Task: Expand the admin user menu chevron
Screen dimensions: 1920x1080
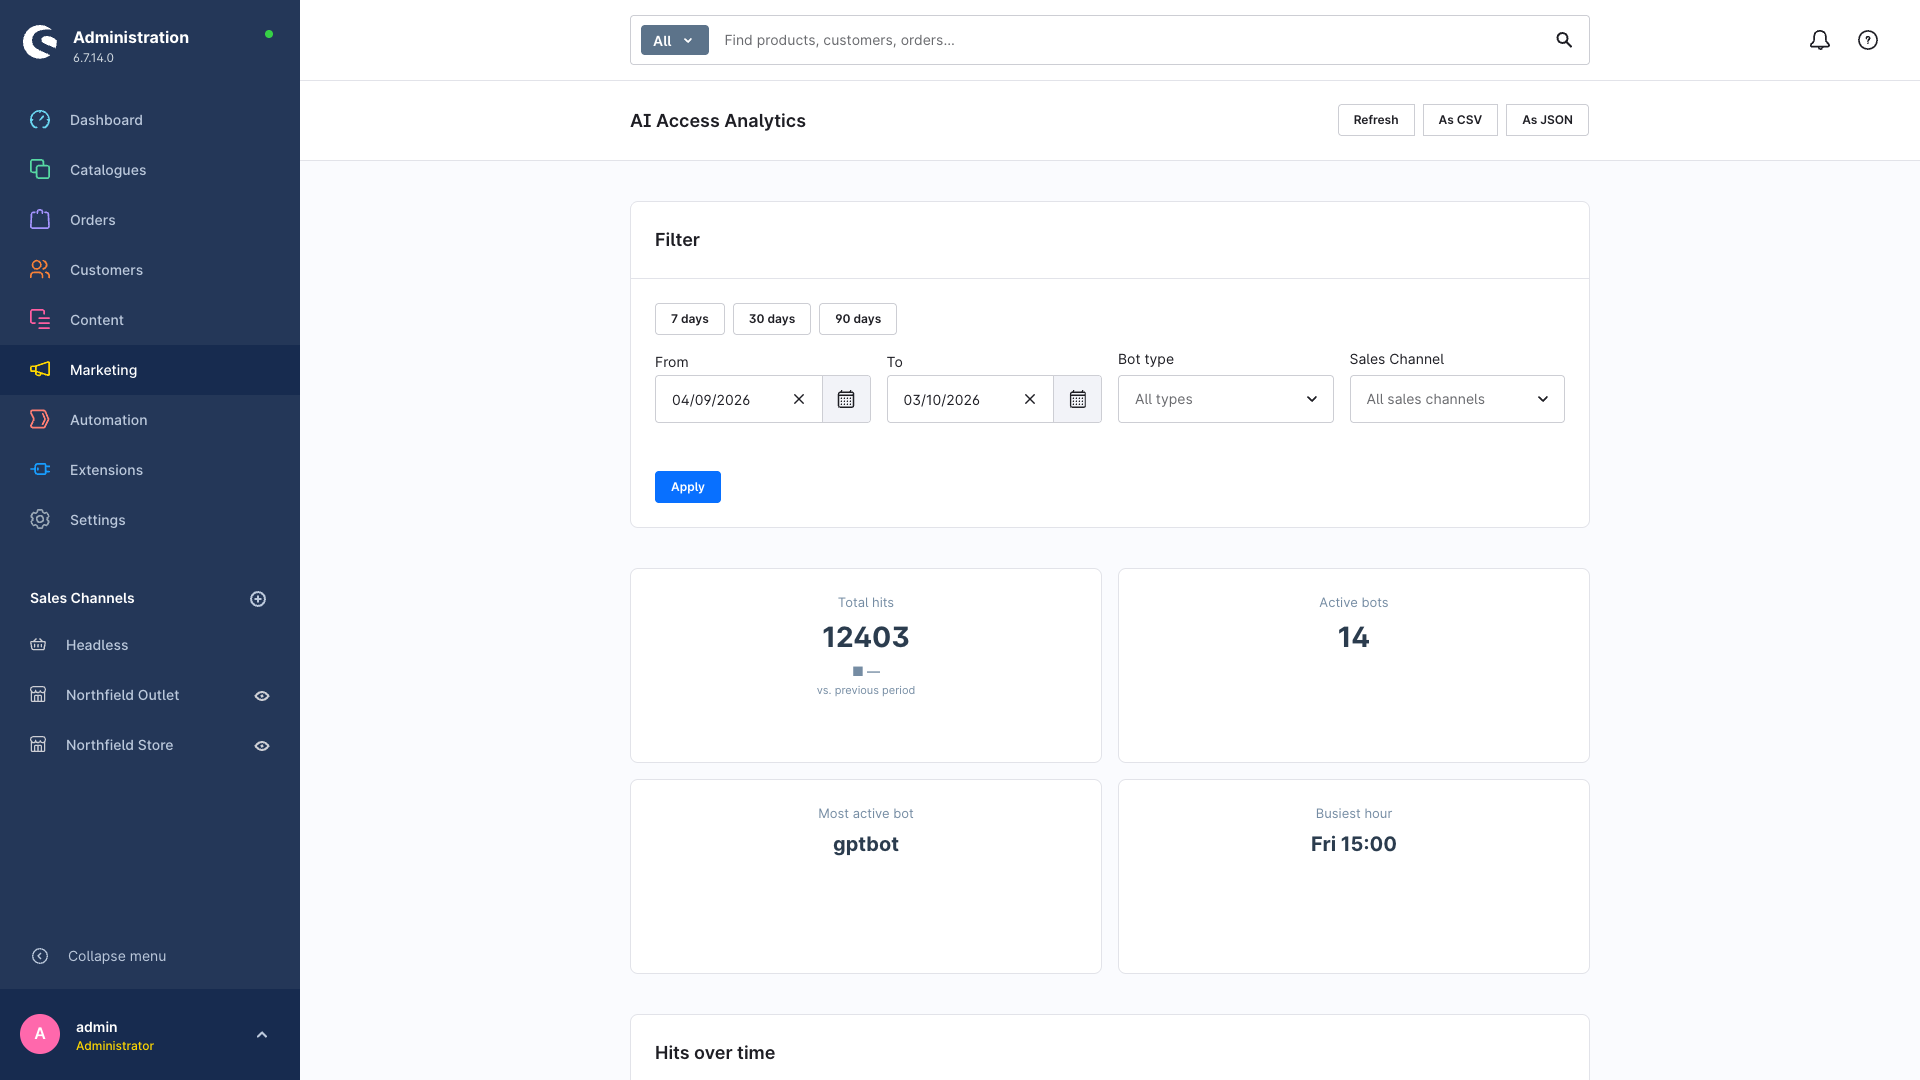Action: [x=262, y=1035]
